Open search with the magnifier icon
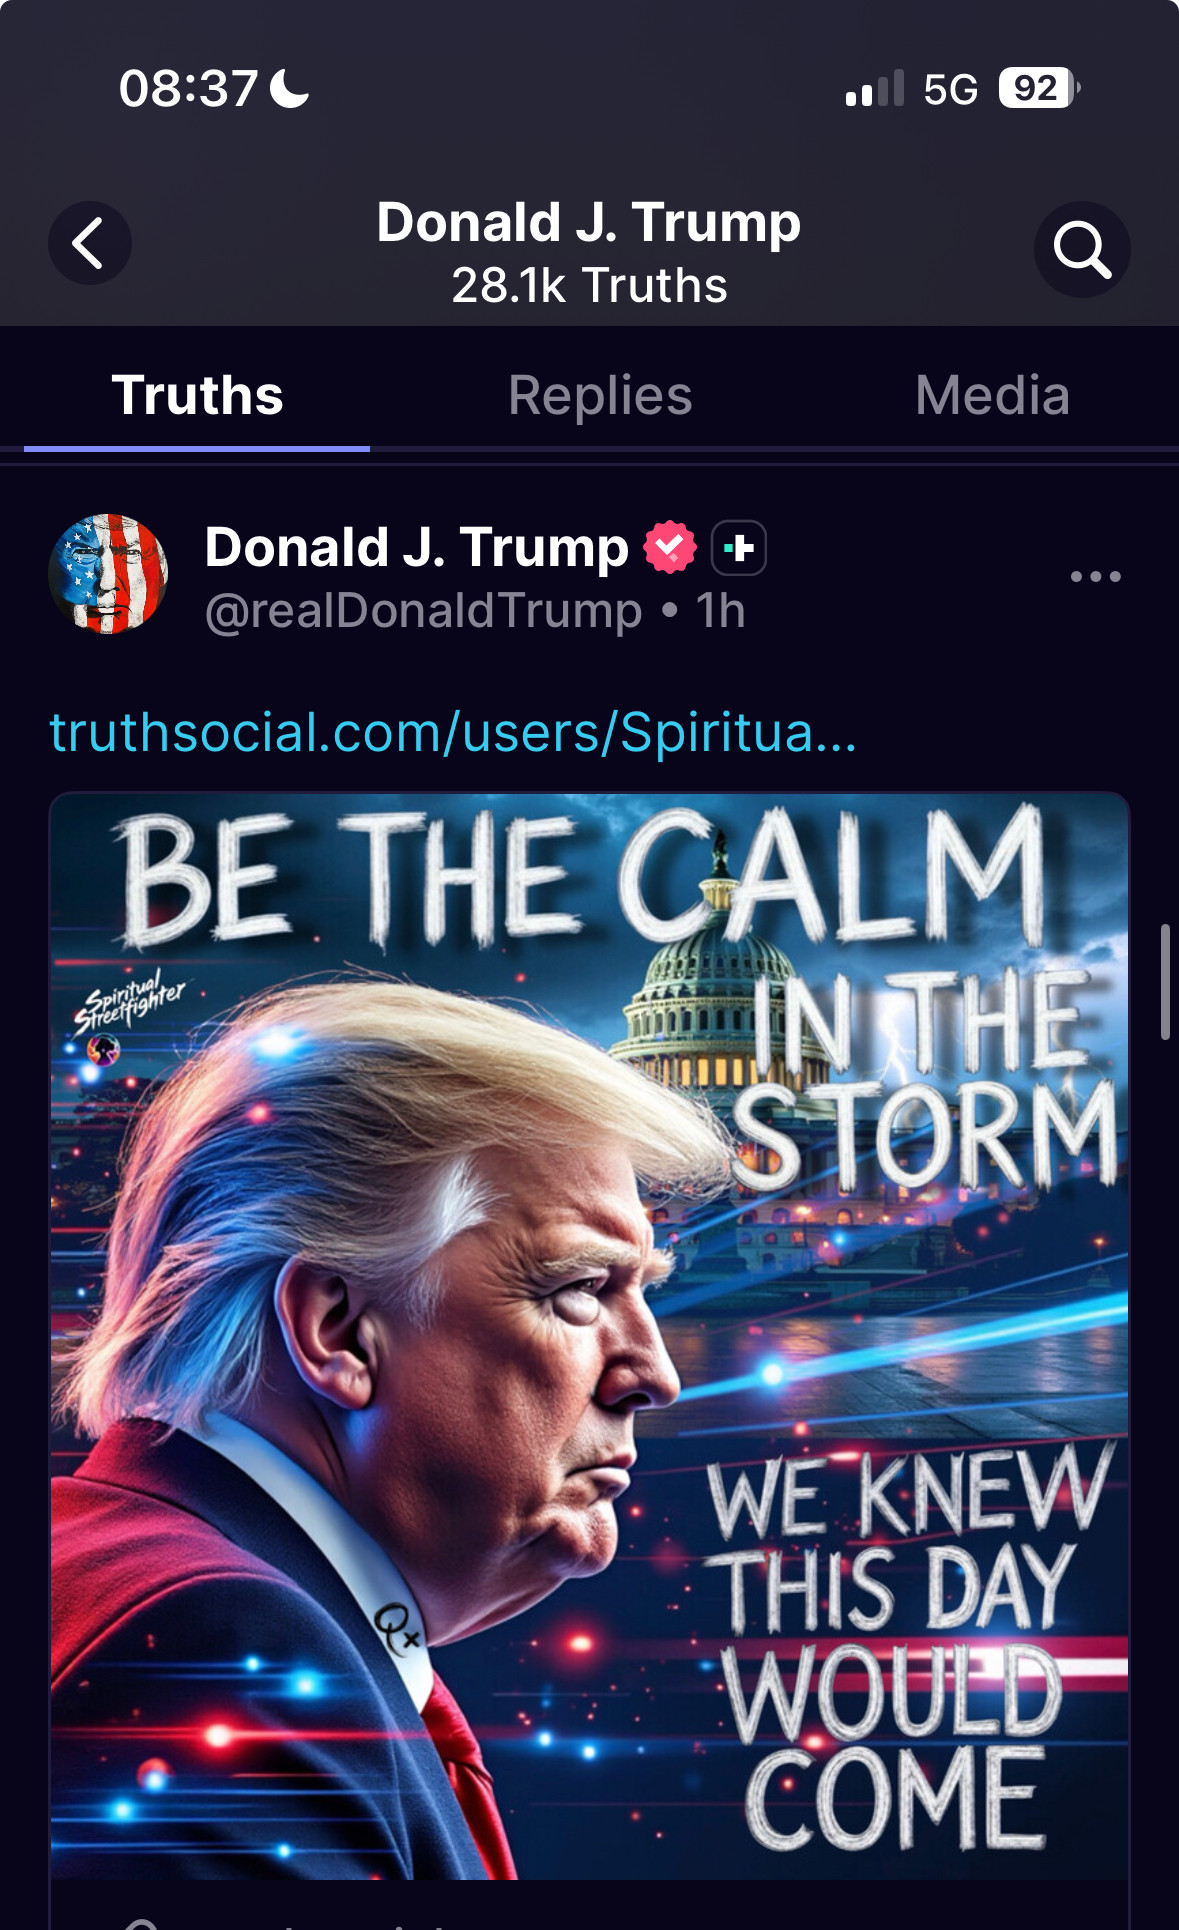The width and height of the screenshot is (1179, 1930). pyautogui.click(x=1082, y=249)
